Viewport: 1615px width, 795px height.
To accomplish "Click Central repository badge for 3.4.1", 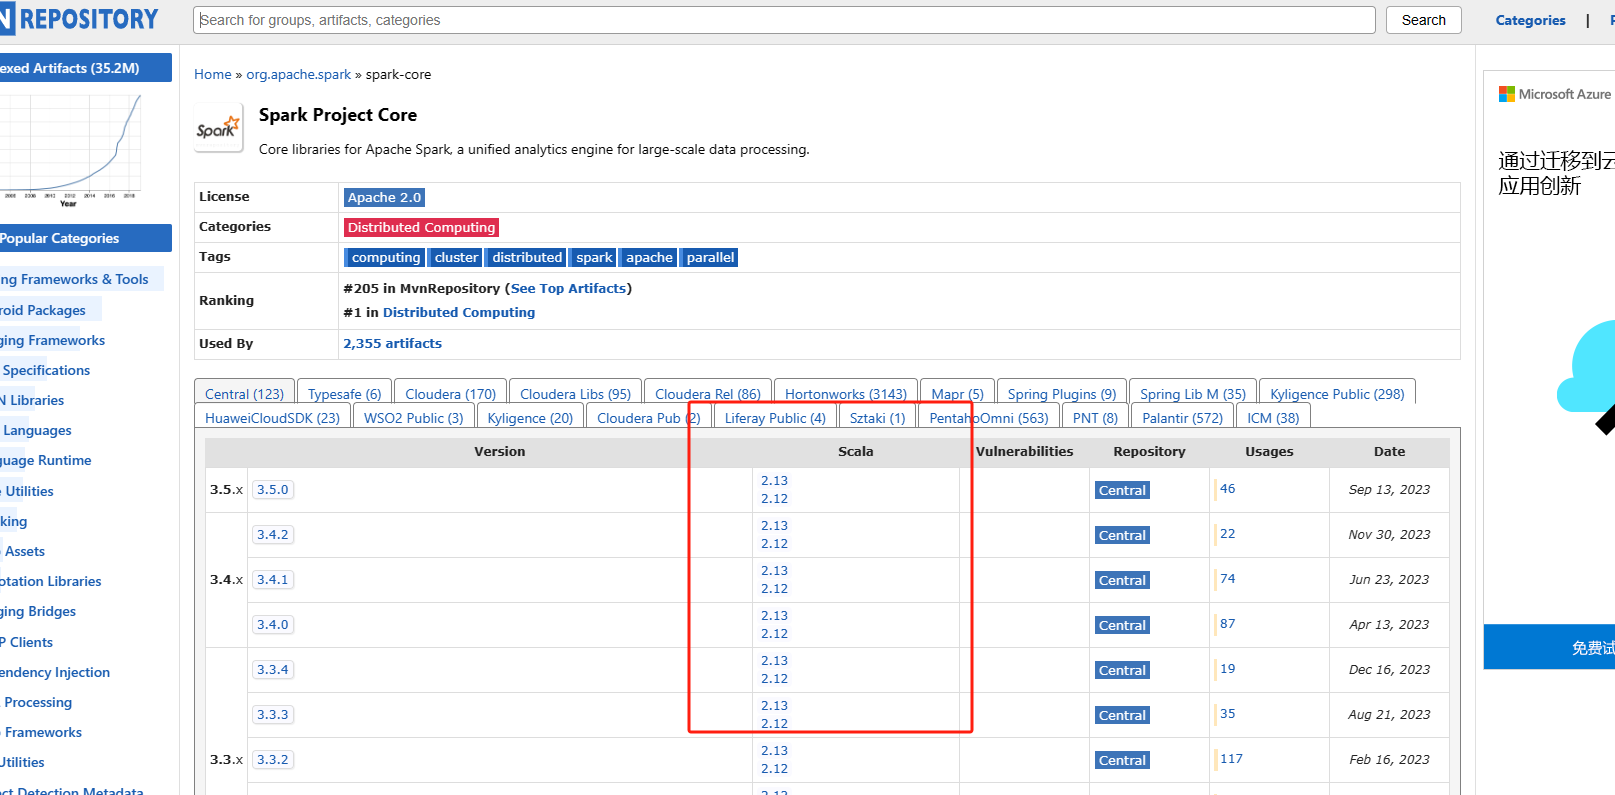I will tap(1122, 581).
